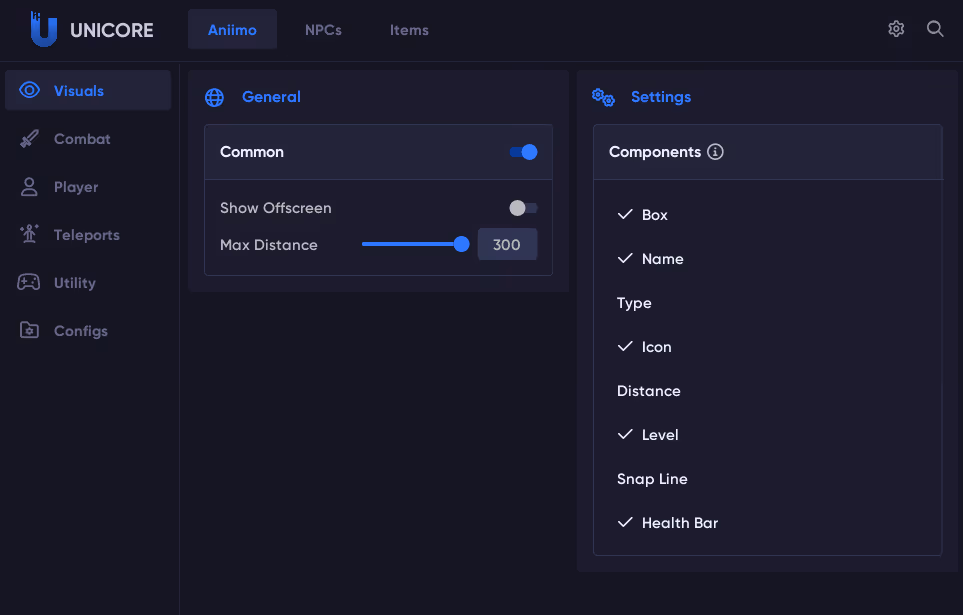Disable the Common toggle switch
Screen dimensions: 963x615
(523, 152)
